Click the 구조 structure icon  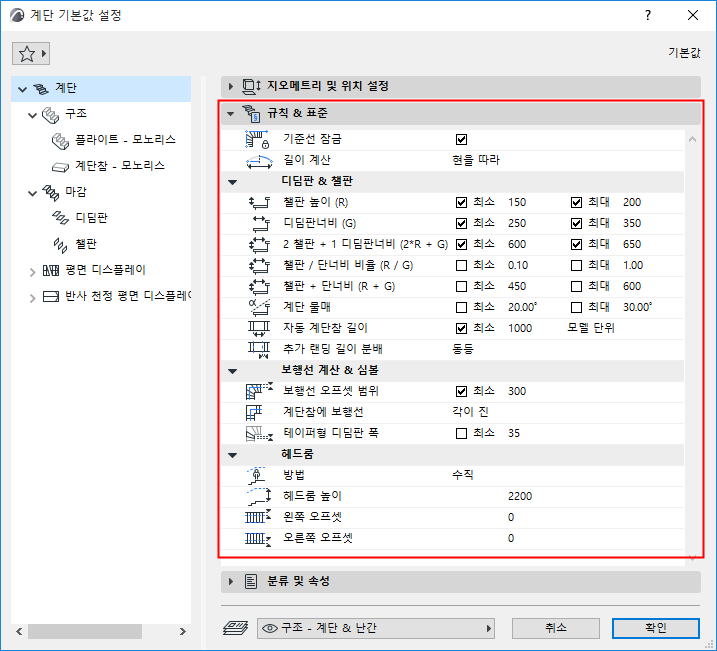point(50,115)
